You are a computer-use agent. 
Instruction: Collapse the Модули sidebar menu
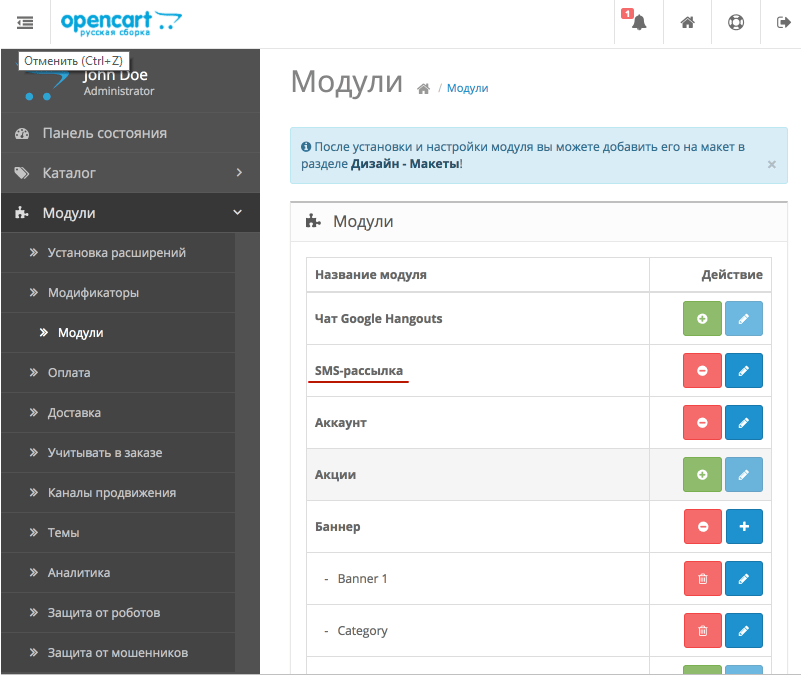(x=130, y=213)
